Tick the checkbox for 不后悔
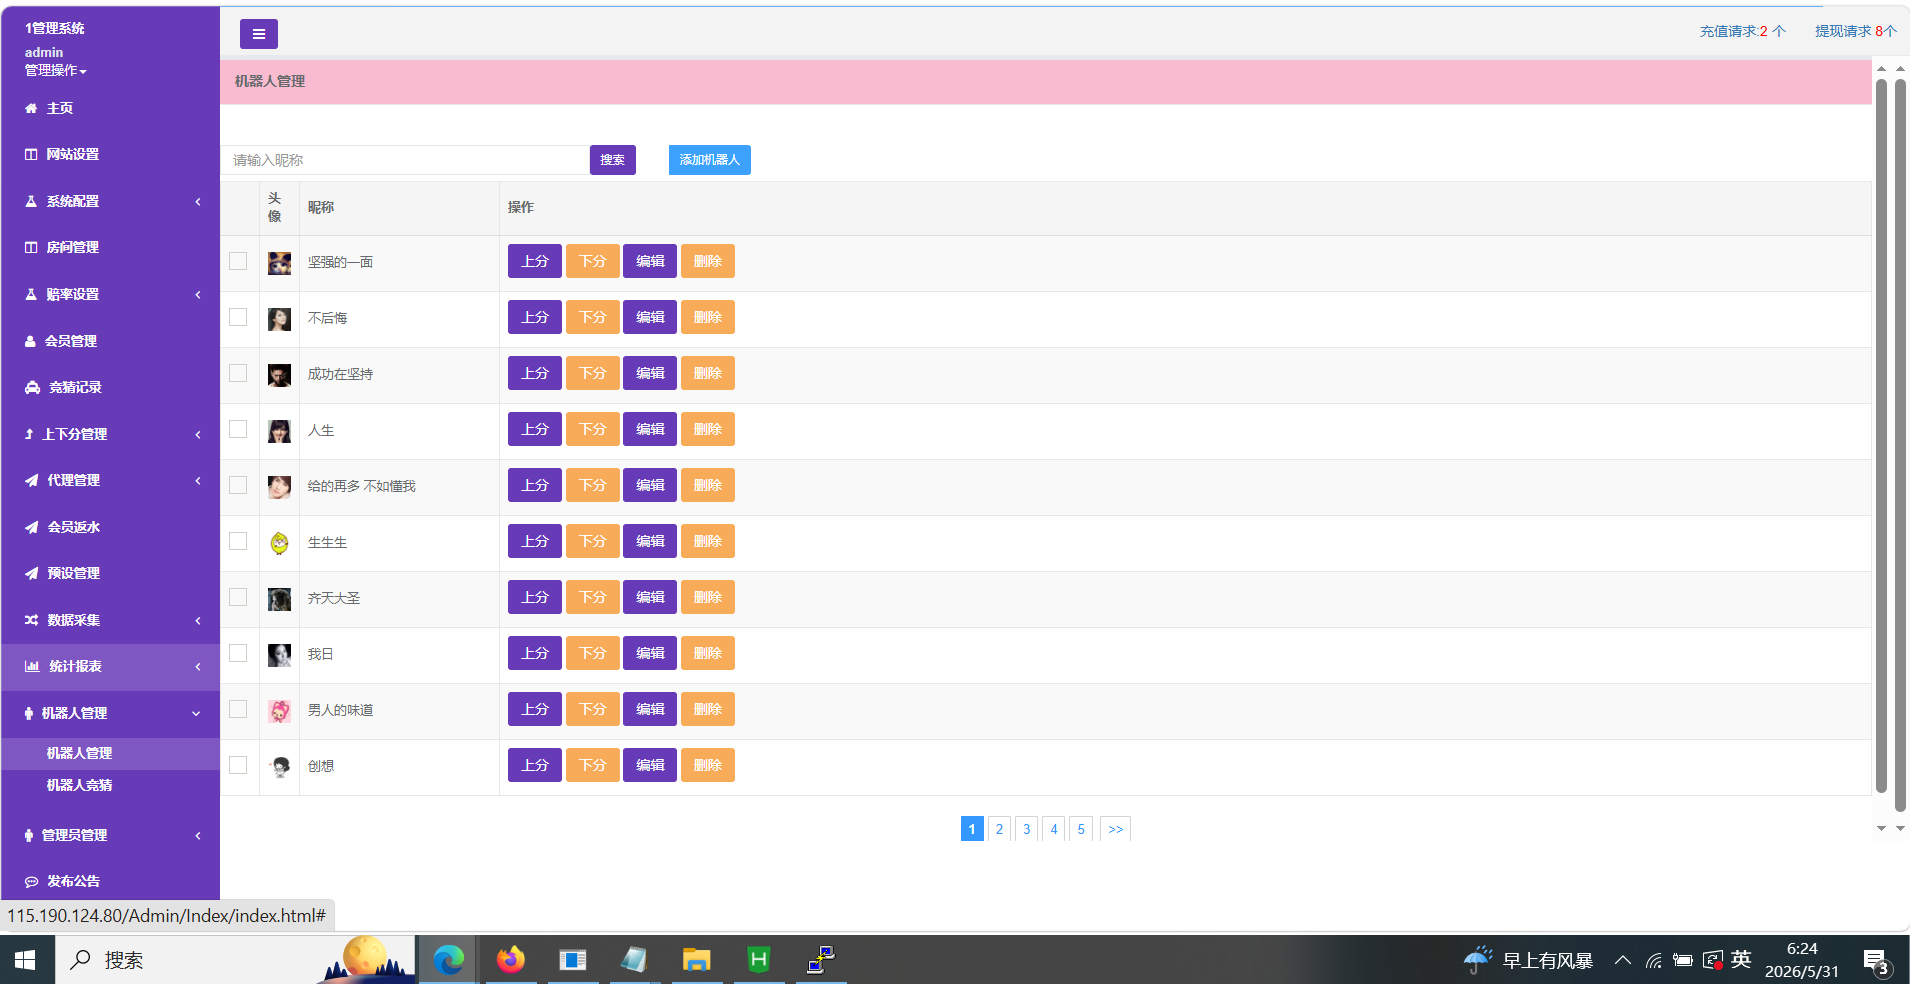This screenshot has width=1910, height=984. 238,317
